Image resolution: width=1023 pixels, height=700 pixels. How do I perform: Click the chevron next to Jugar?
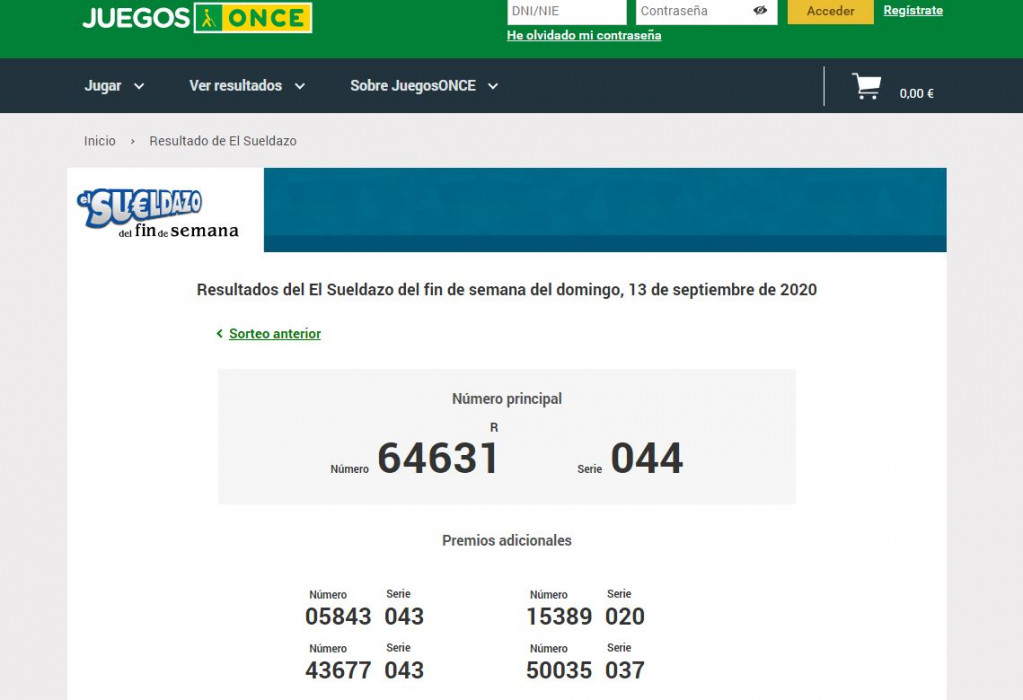click(139, 86)
